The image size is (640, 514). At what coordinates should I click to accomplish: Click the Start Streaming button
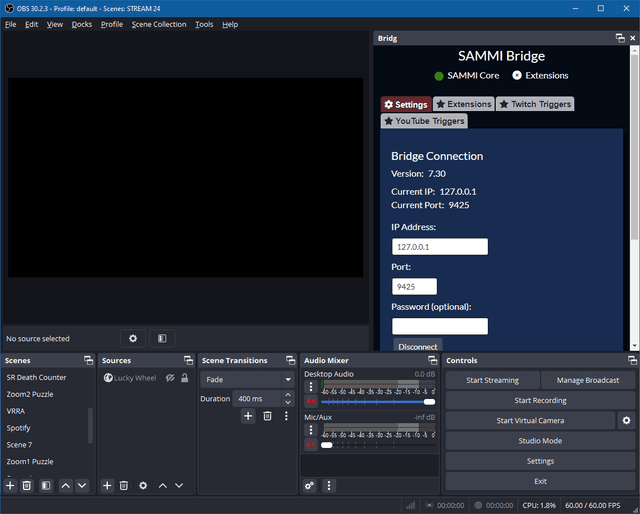point(492,380)
